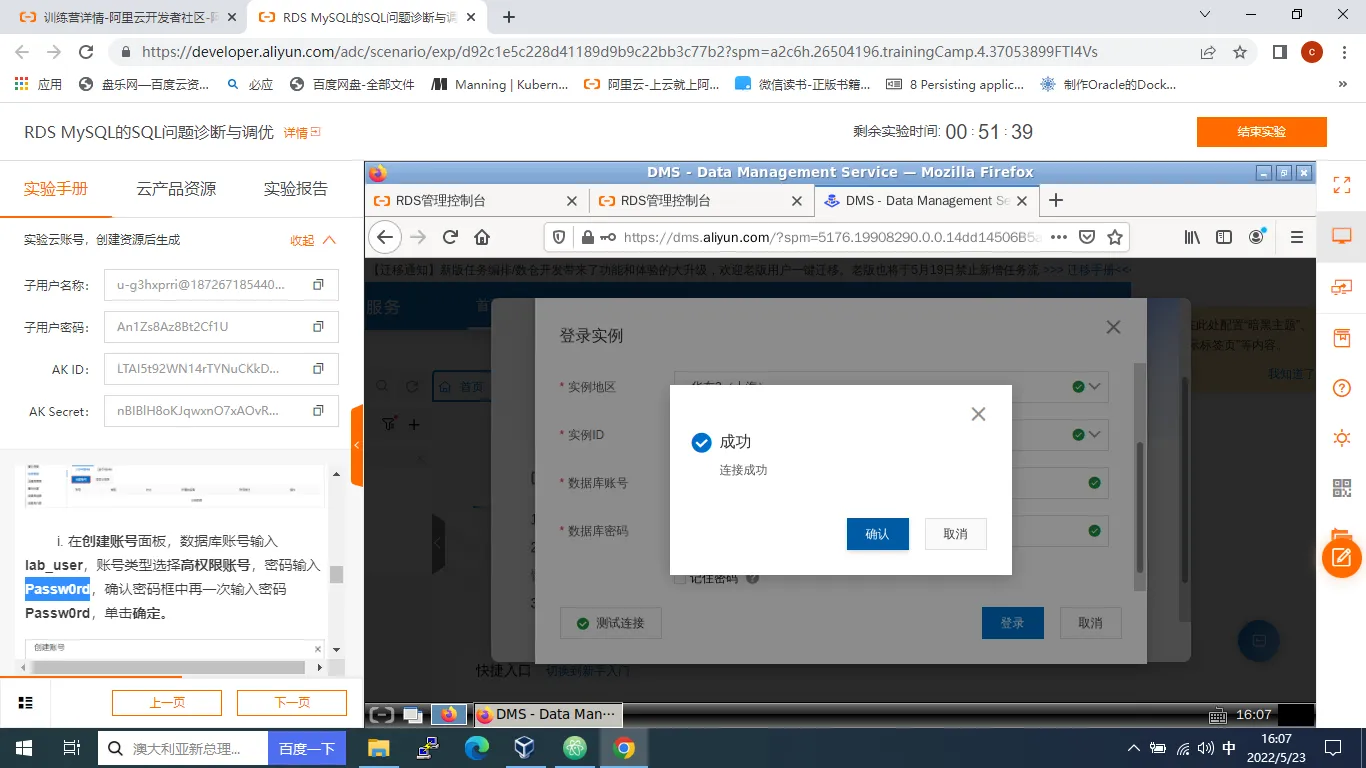Open the 实例地区 dropdown

[892, 387]
